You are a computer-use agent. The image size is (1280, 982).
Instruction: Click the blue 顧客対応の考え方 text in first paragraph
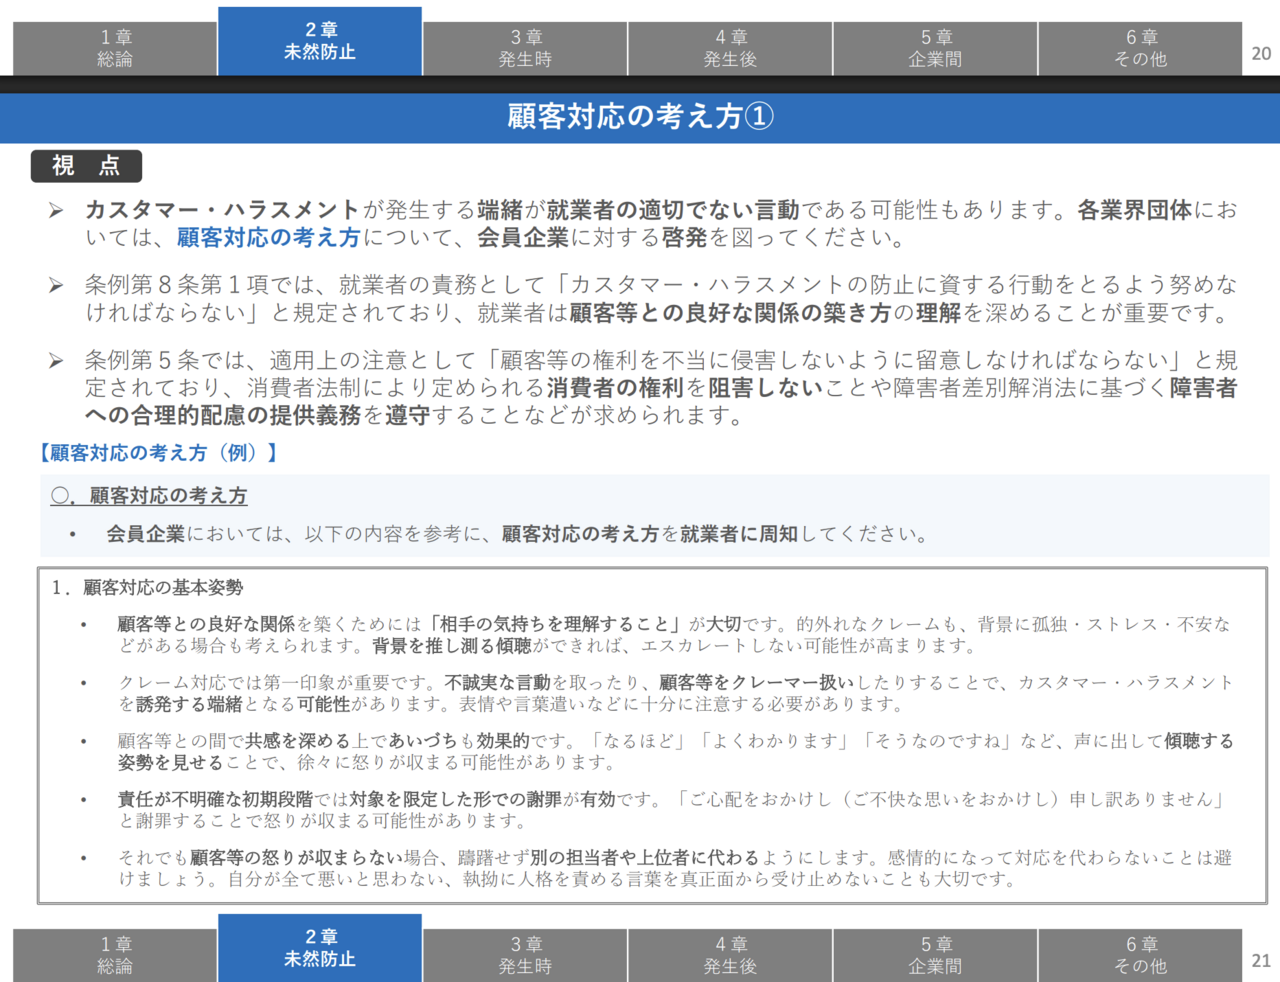point(268,238)
